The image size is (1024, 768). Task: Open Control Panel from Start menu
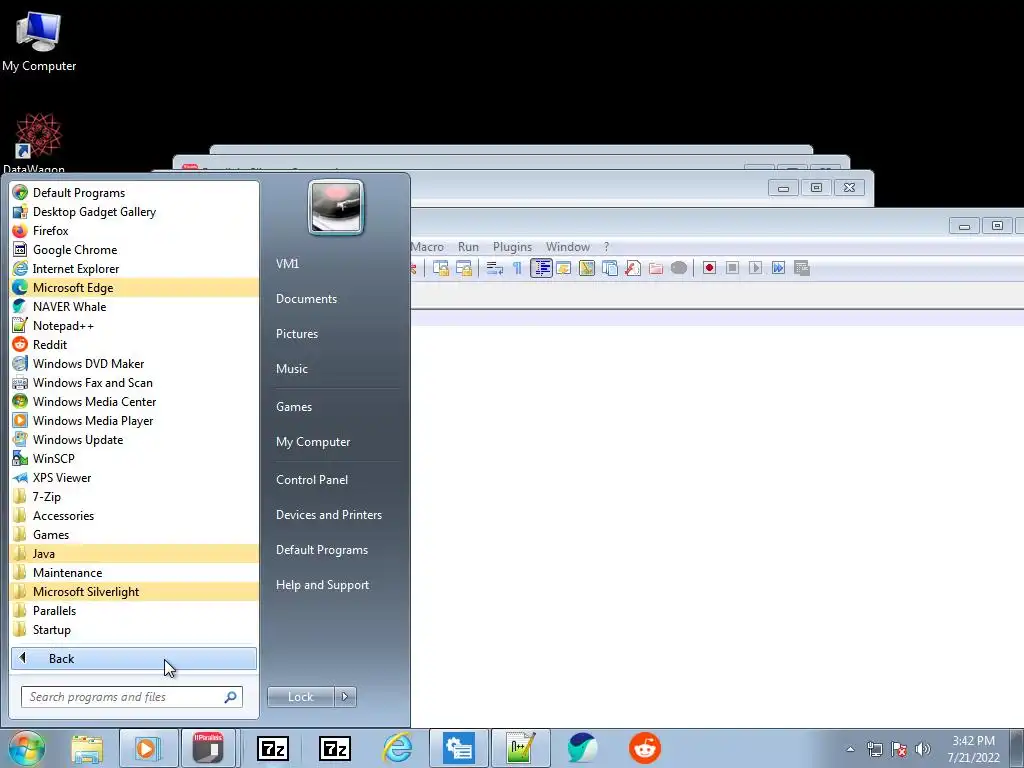click(x=312, y=479)
